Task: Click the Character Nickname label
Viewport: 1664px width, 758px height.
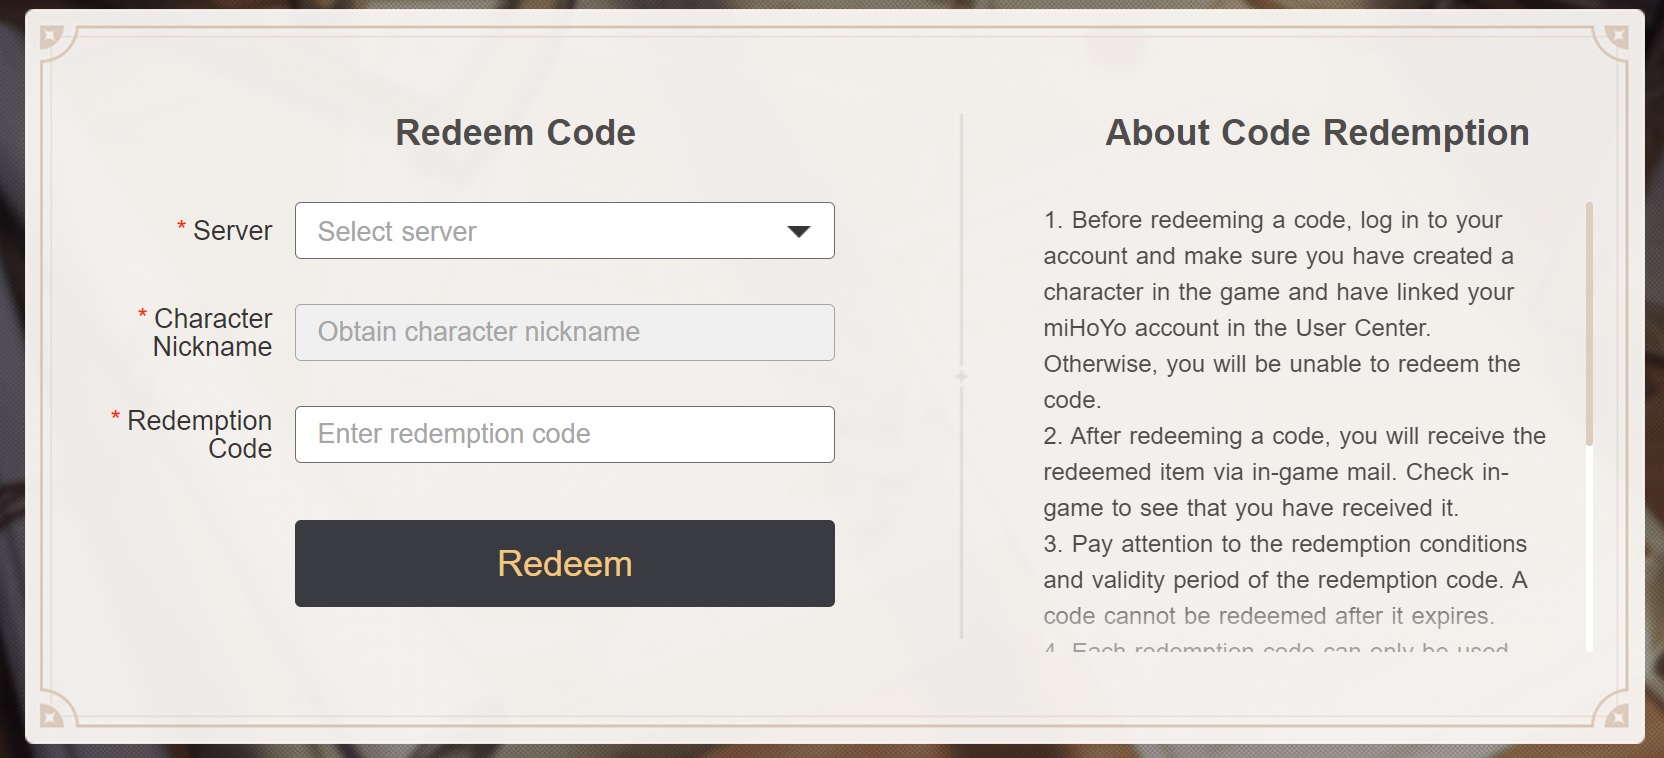Action: point(212,332)
